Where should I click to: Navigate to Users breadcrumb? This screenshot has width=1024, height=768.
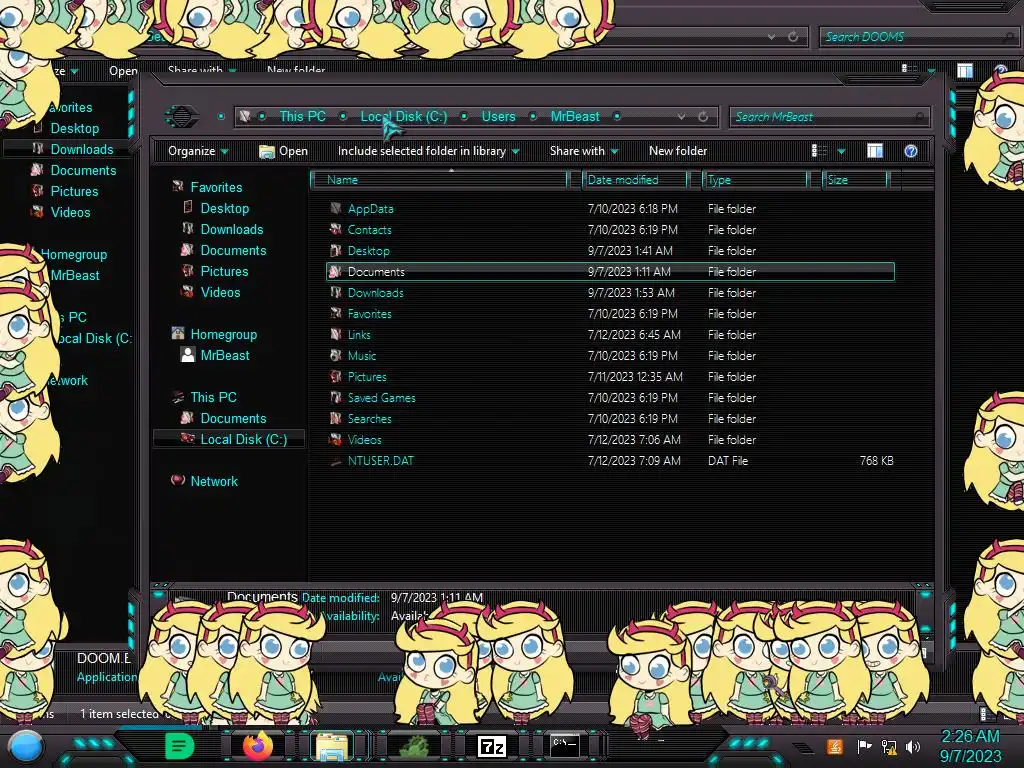pyautogui.click(x=498, y=116)
